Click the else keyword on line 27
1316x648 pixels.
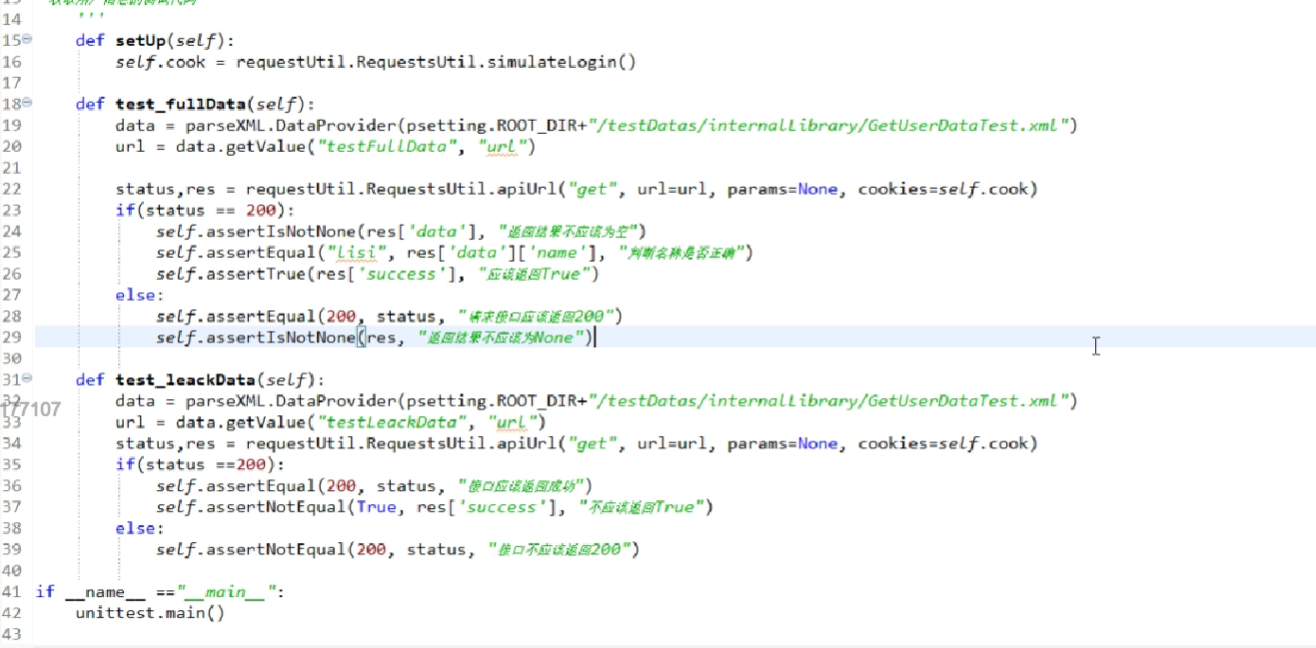[x=135, y=295]
